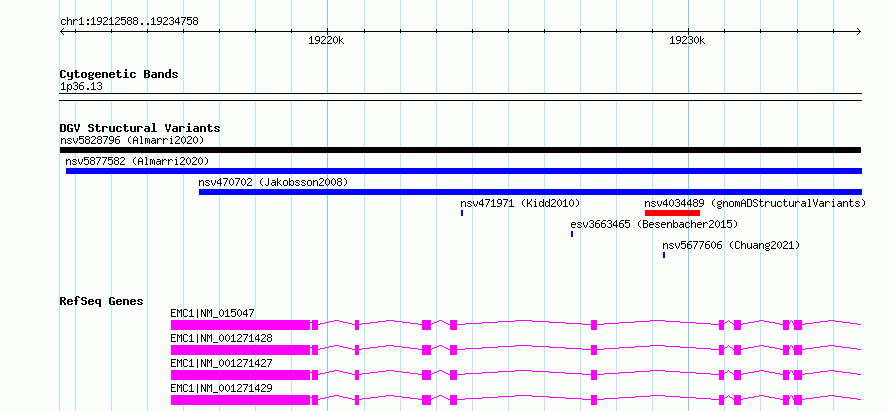Click the large terminal exon of EMC1|NM_015047

[x=241, y=325]
